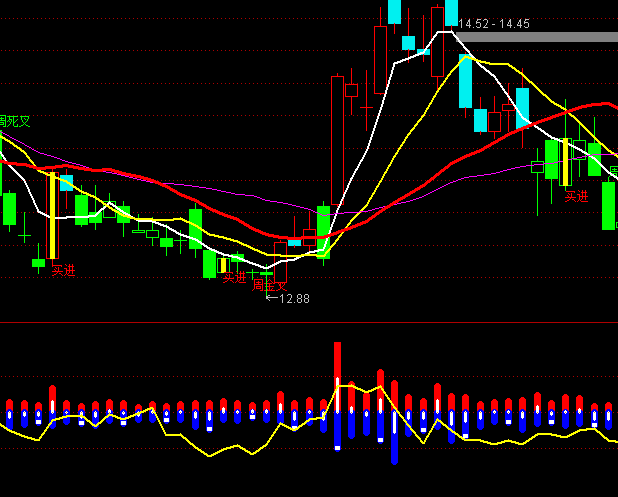Click the 14.52 - 14.45 price range label
Image resolution: width=618 pixels, height=497 pixels.
(x=494, y=24)
